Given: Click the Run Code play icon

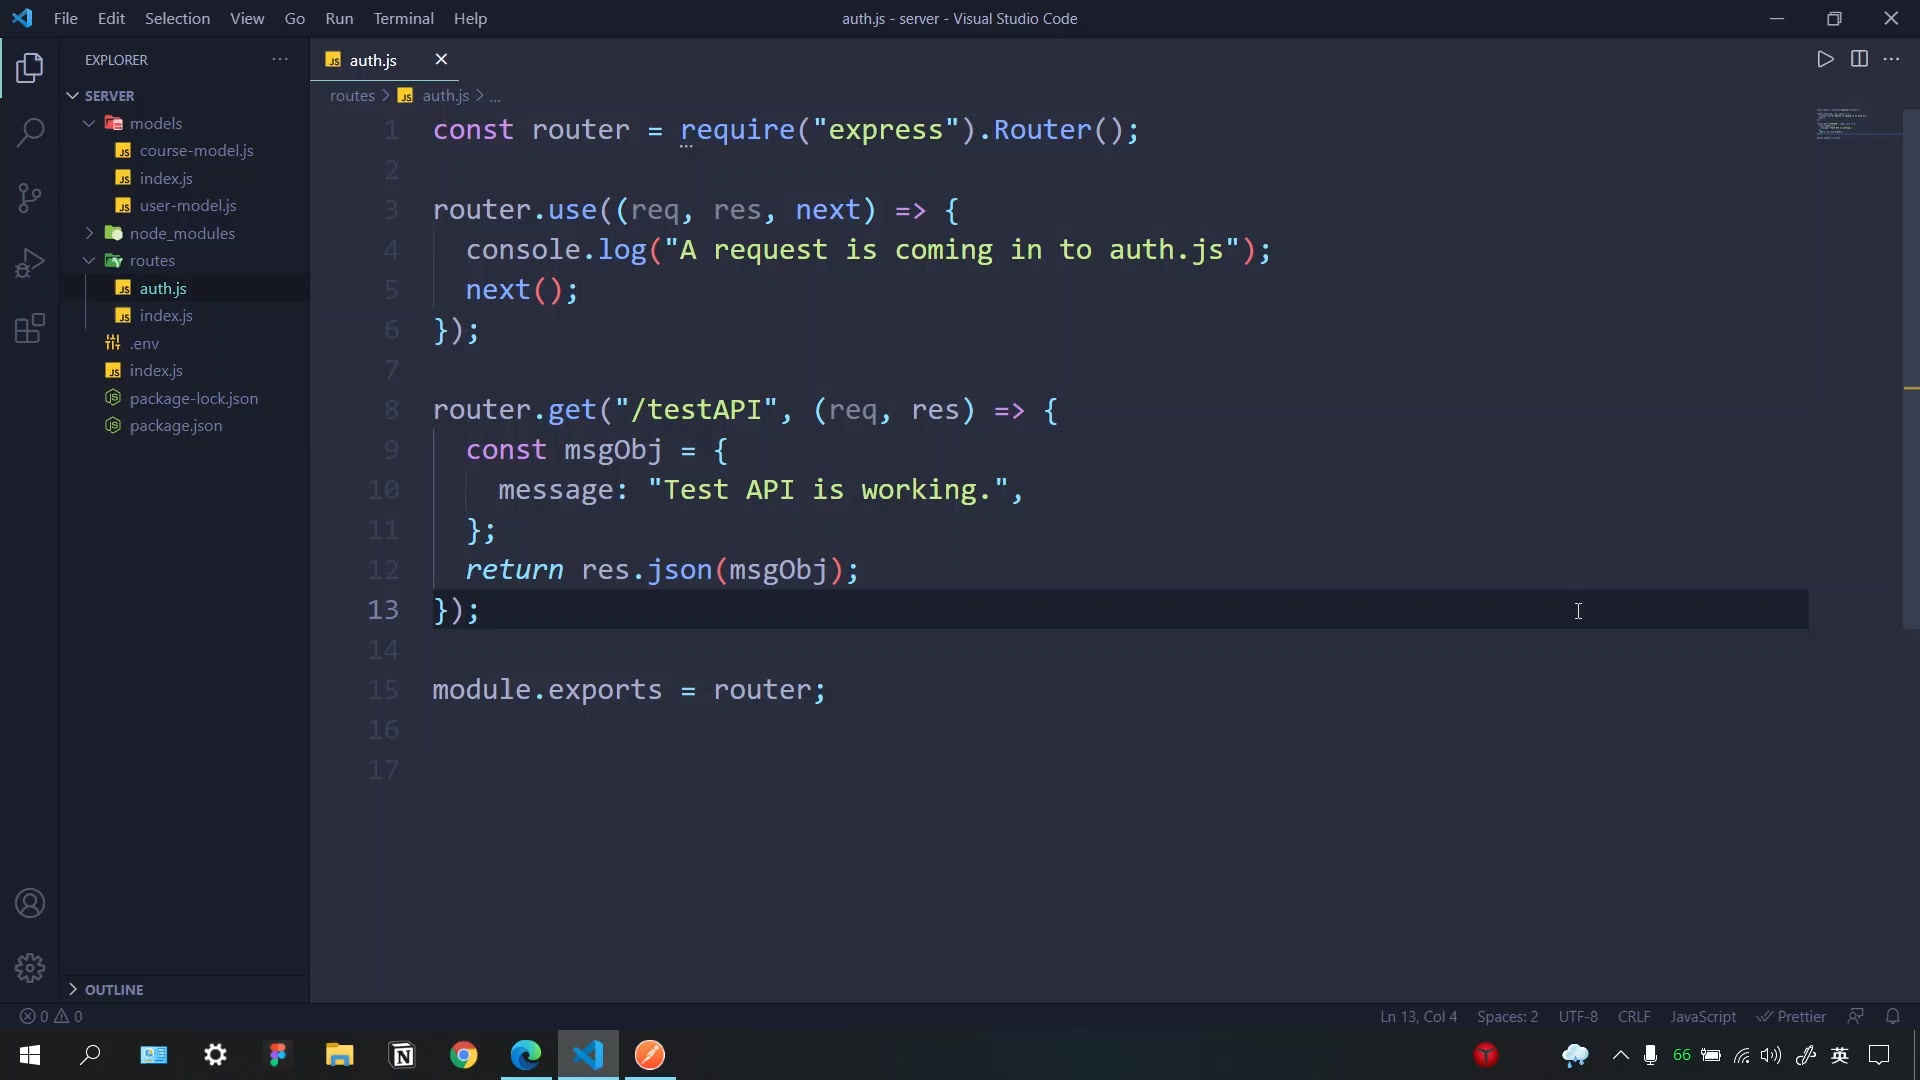Looking at the screenshot, I should tap(1825, 59).
